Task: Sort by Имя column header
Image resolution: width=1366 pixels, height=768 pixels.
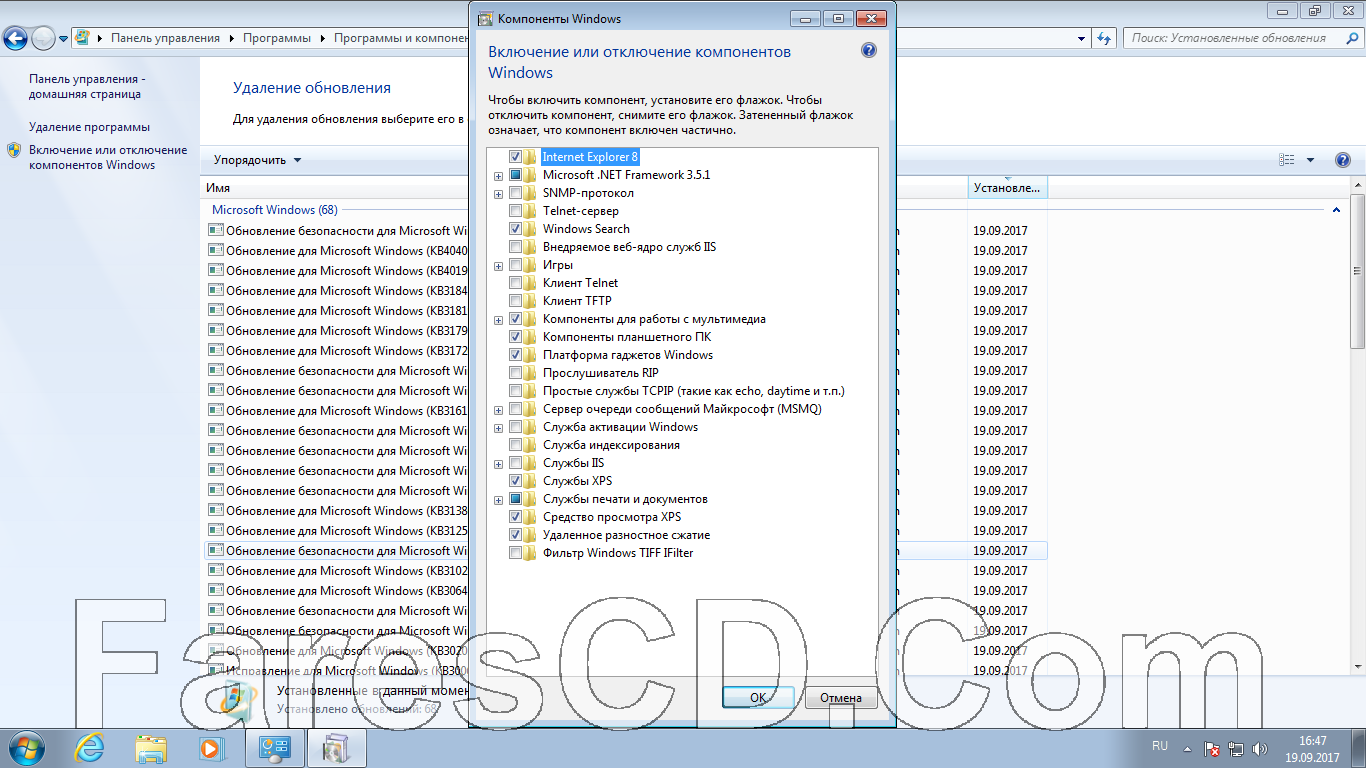Action: pyautogui.click(x=217, y=187)
